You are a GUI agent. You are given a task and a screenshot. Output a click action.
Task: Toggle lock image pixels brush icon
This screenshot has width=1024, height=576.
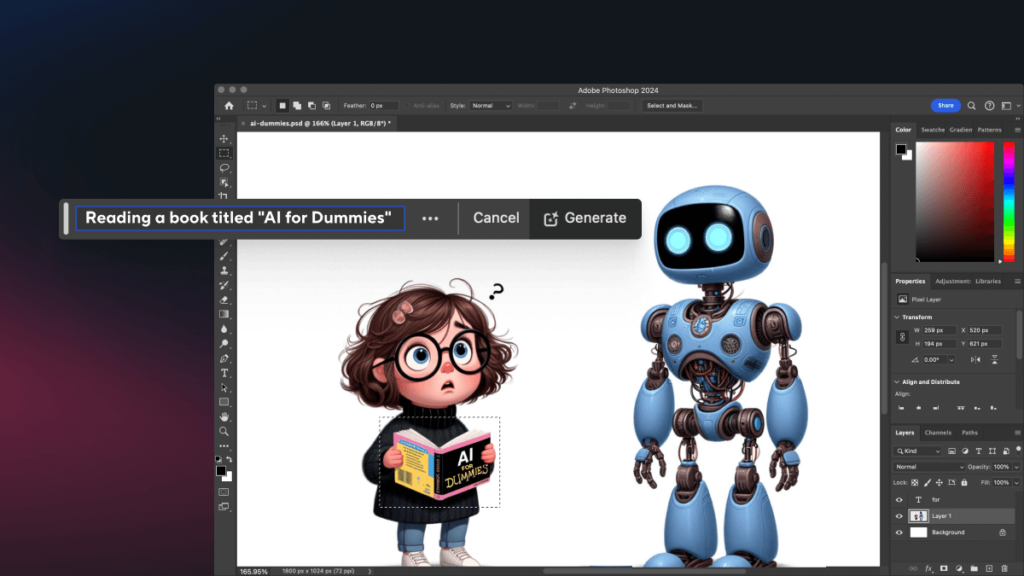(x=927, y=483)
